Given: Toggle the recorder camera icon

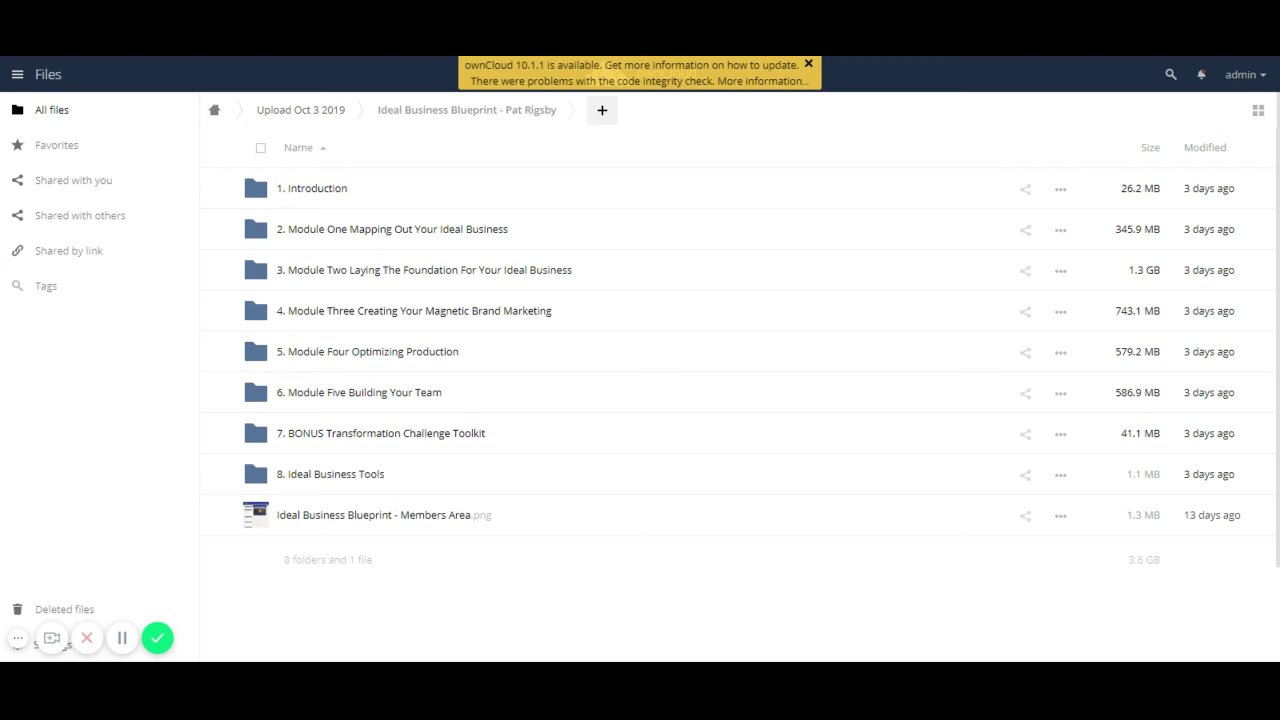Looking at the screenshot, I should 52,638.
